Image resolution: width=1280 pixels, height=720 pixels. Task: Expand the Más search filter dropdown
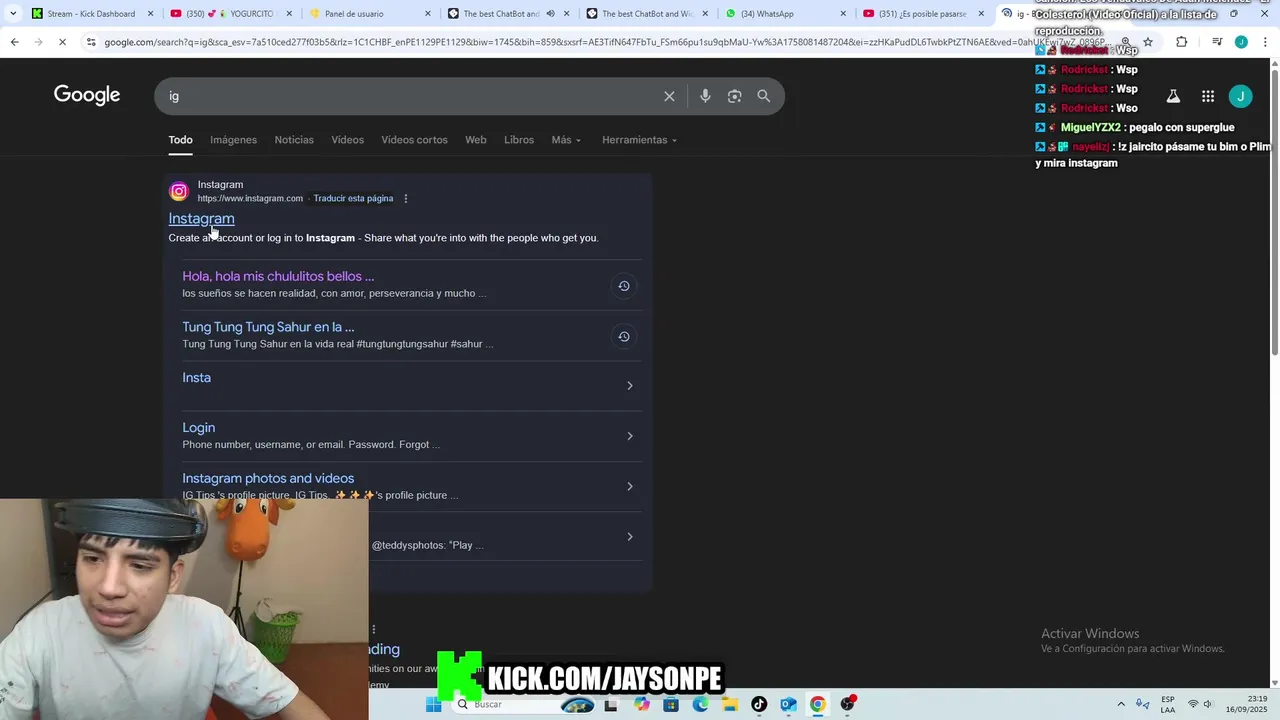(566, 140)
